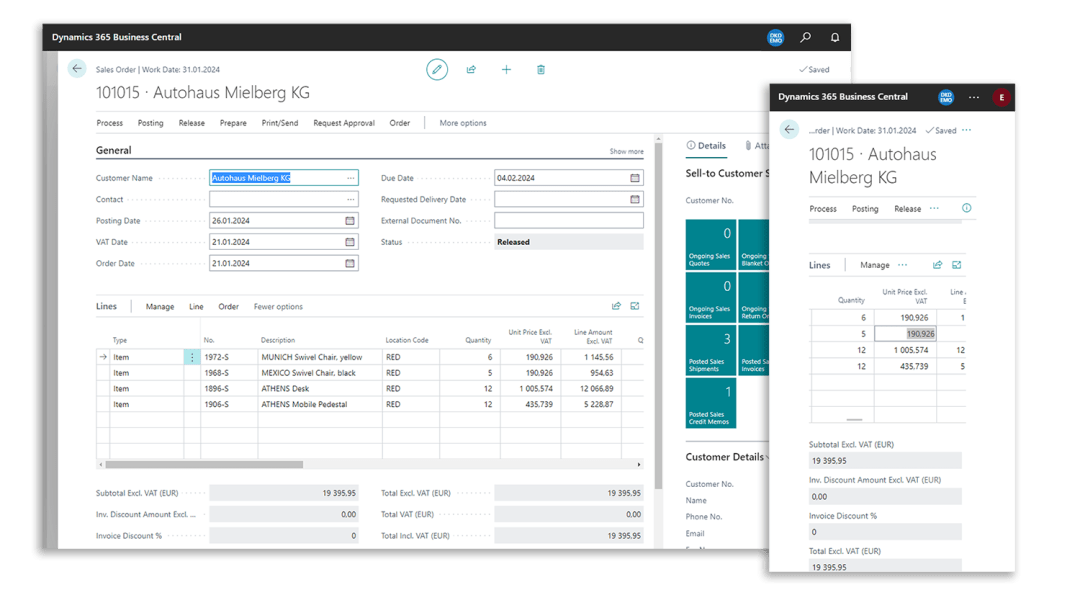Open the Posted Sales Shipments tile

pyautogui.click(x=710, y=350)
